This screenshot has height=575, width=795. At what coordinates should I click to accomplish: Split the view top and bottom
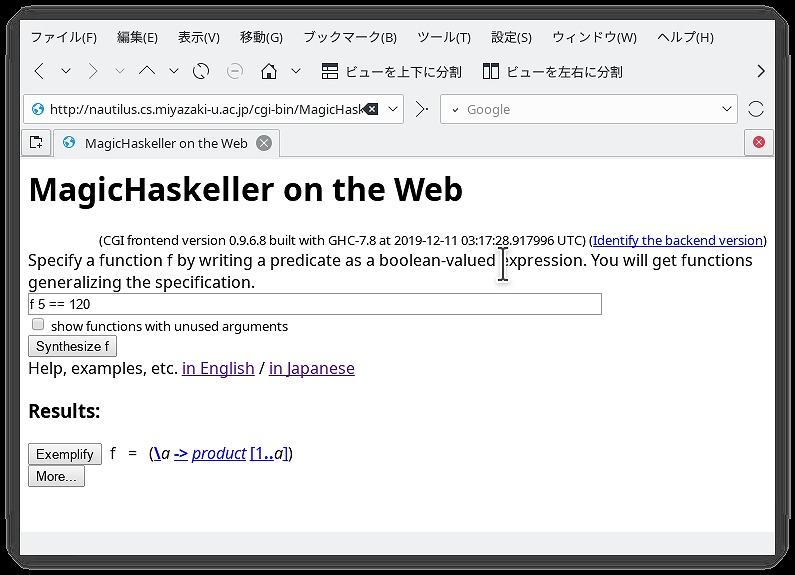(x=391, y=71)
